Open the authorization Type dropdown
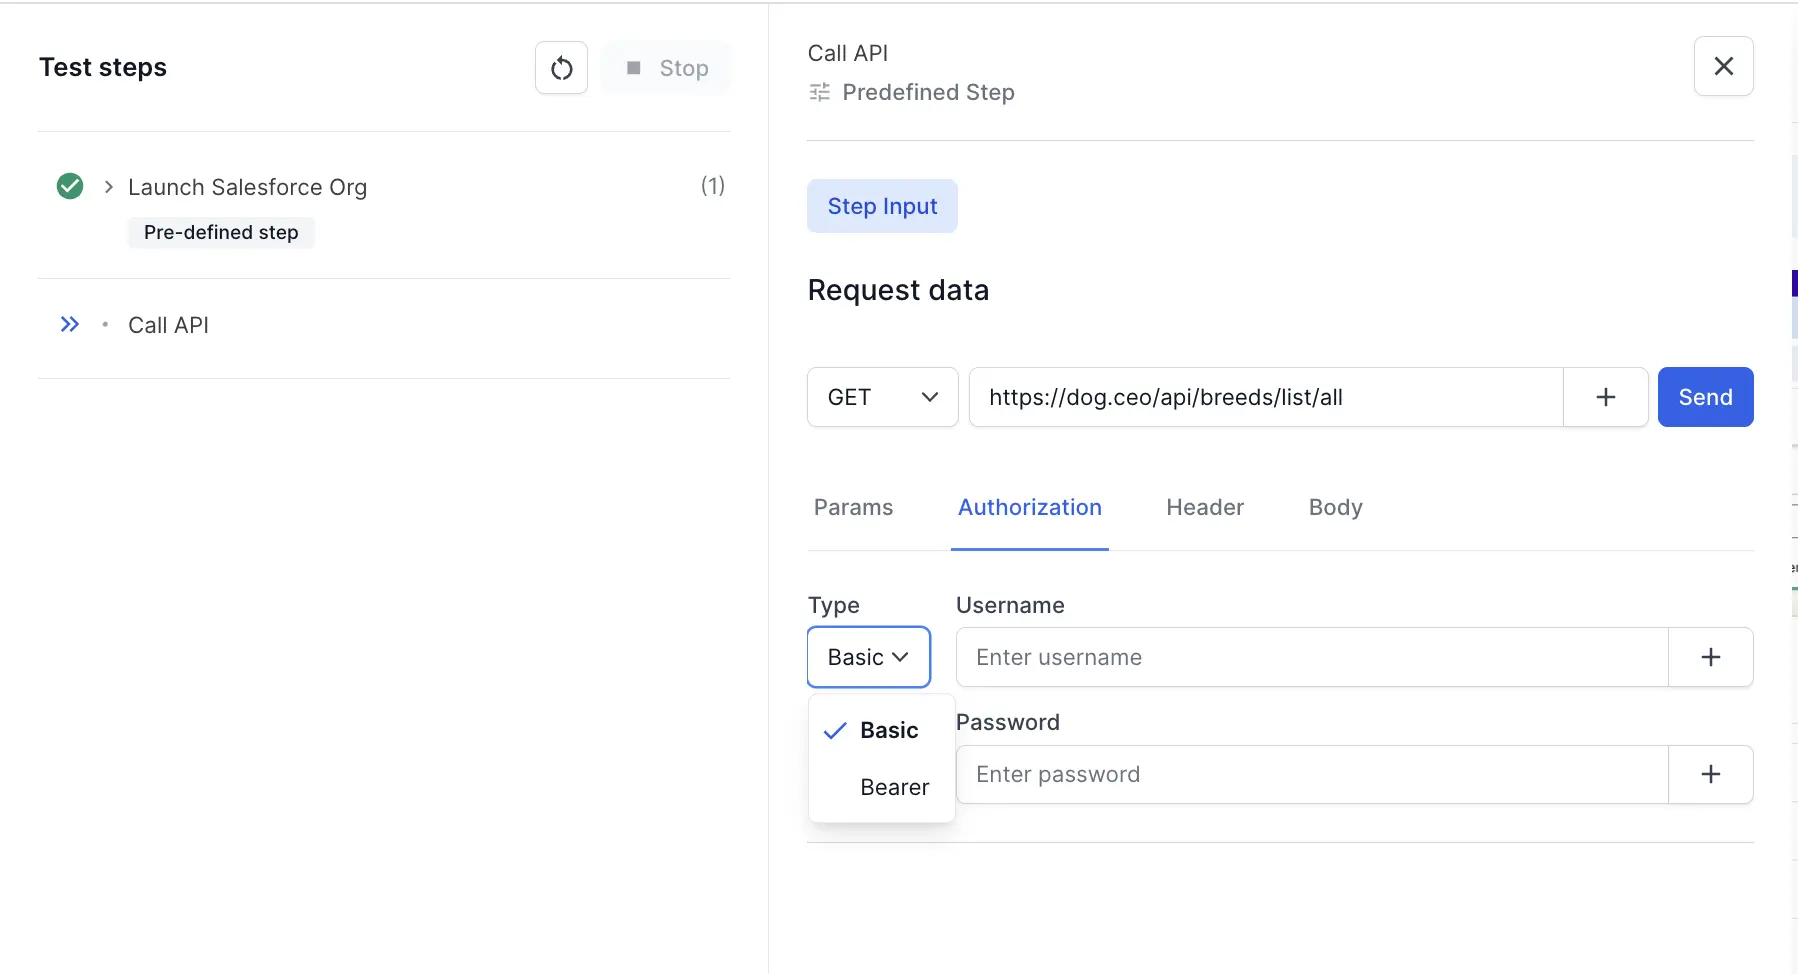The height and width of the screenshot is (974, 1798). pyautogui.click(x=868, y=657)
